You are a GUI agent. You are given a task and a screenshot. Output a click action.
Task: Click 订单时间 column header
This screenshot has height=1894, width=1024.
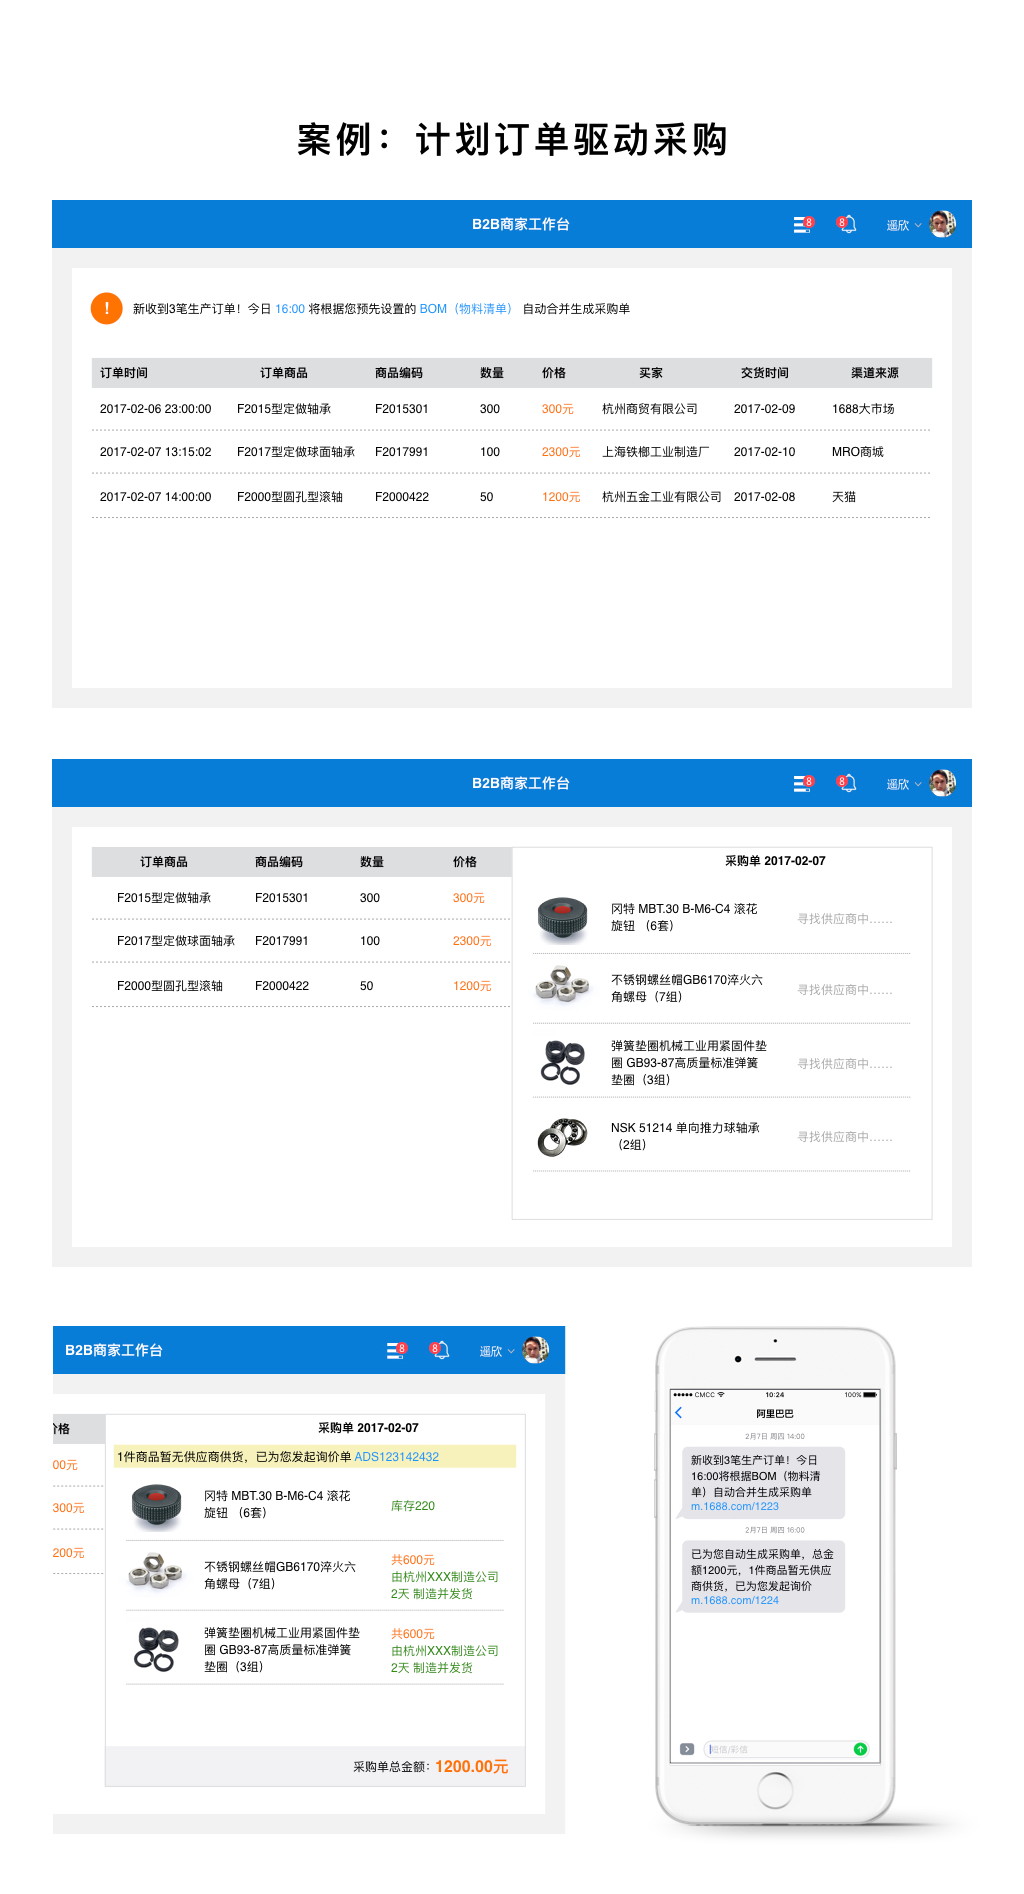pyautogui.click(x=124, y=373)
